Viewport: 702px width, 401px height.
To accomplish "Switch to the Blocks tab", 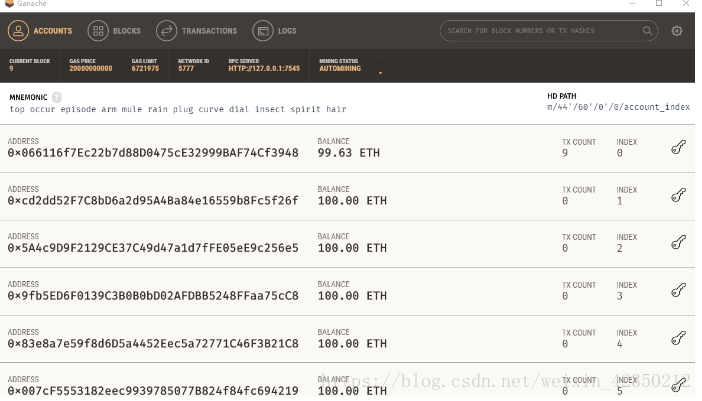I will [x=114, y=31].
